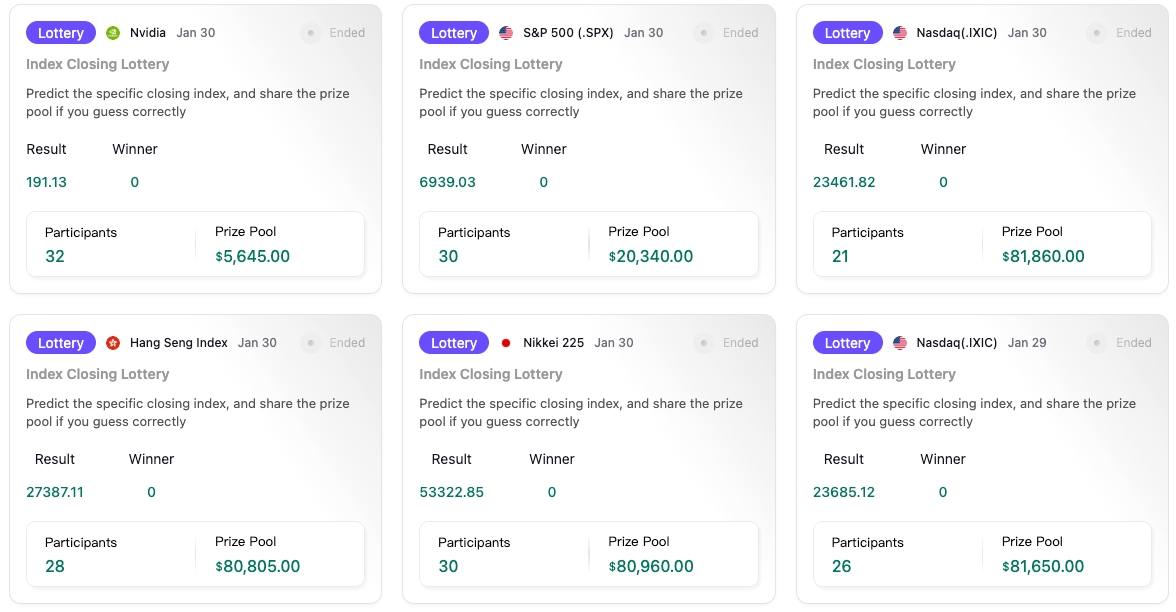This screenshot has width=1176, height=612.
Task: Click the Lottery badge on Hang Seng Index card
Action: 61,343
